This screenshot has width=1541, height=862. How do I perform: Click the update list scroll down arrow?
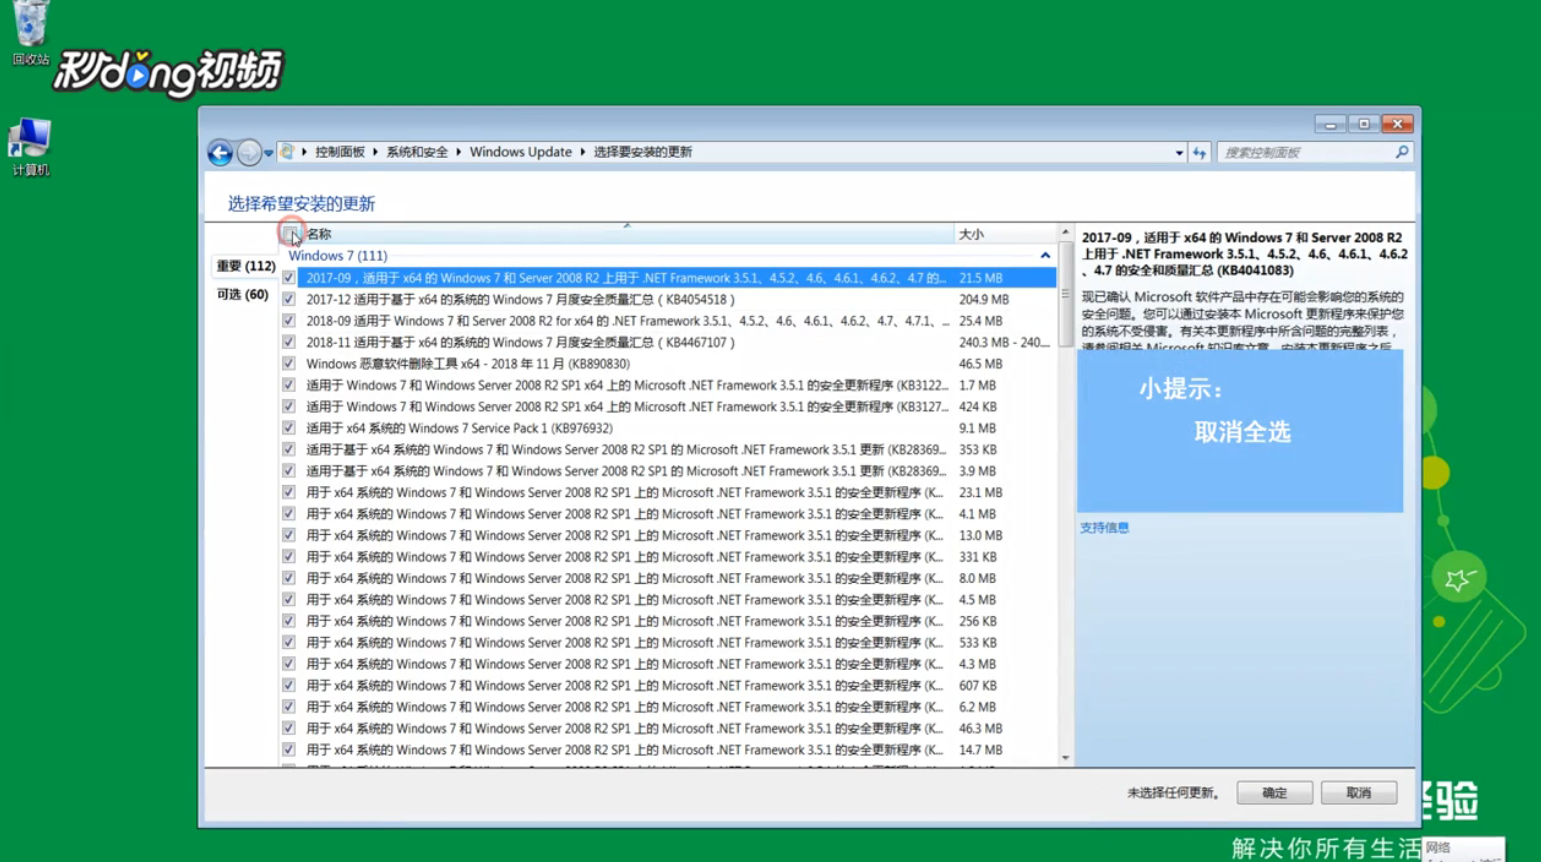(x=1065, y=758)
